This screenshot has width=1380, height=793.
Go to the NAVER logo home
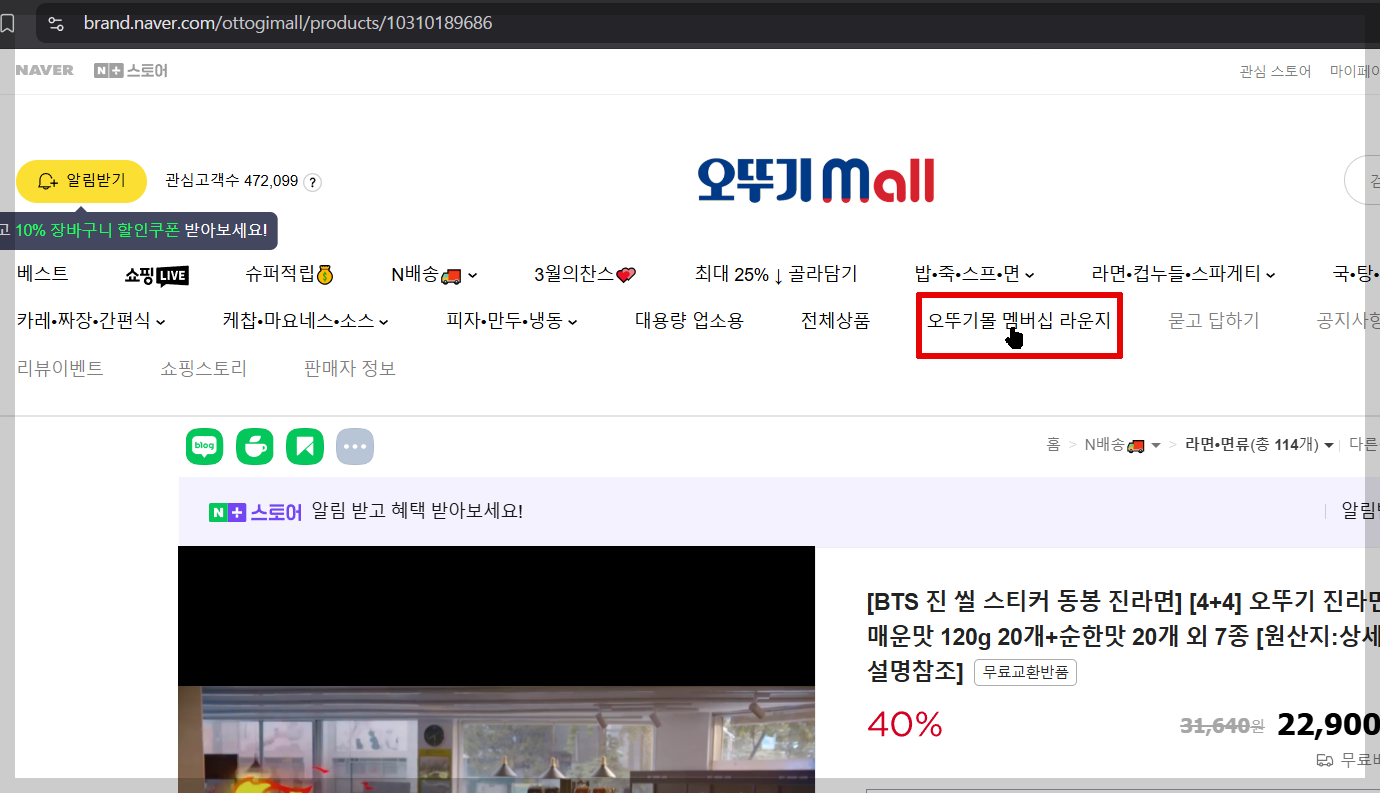click(45, 71)
